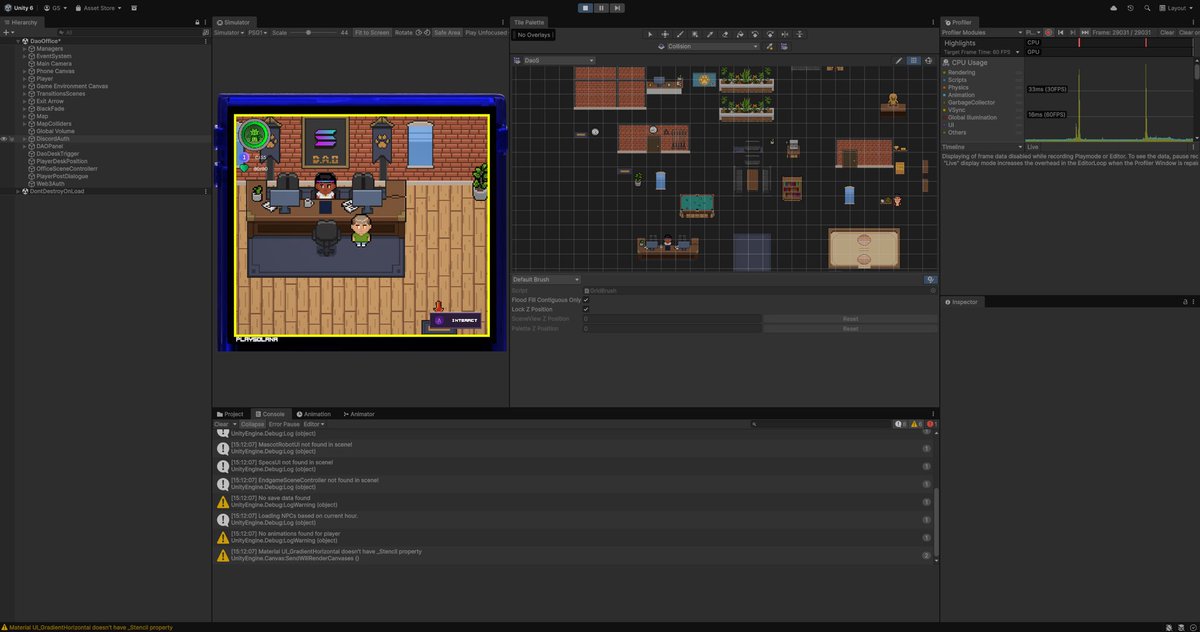Viewport: 1200px width, 632px height.
Task: Click the Hierarchy lock icon
Action: [197, 21]
